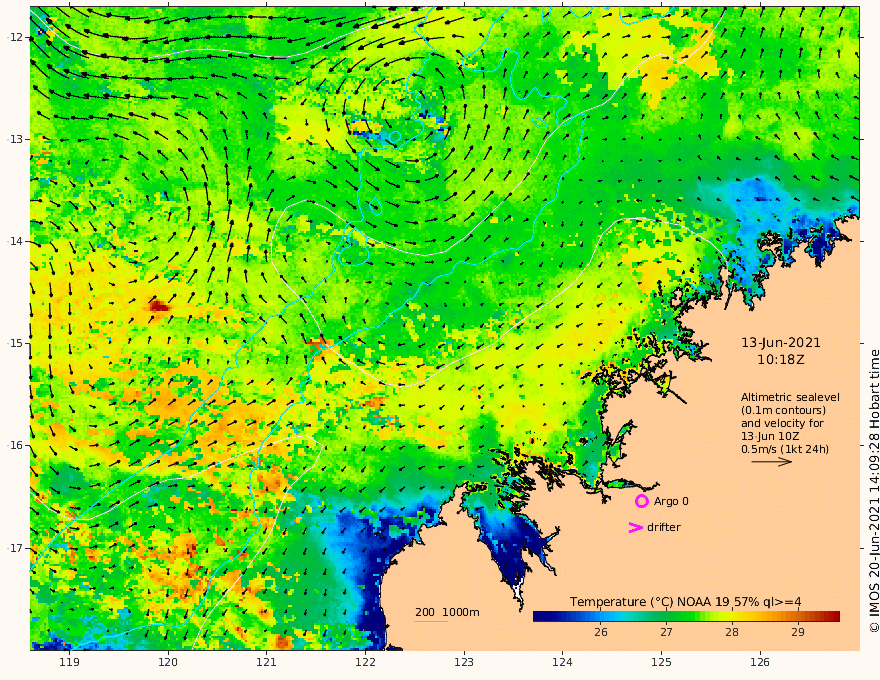The height and width of the screenshot is (680, 880).
Task: Click the magenta drifter arrowhead symbol
Action: [635, 527]
